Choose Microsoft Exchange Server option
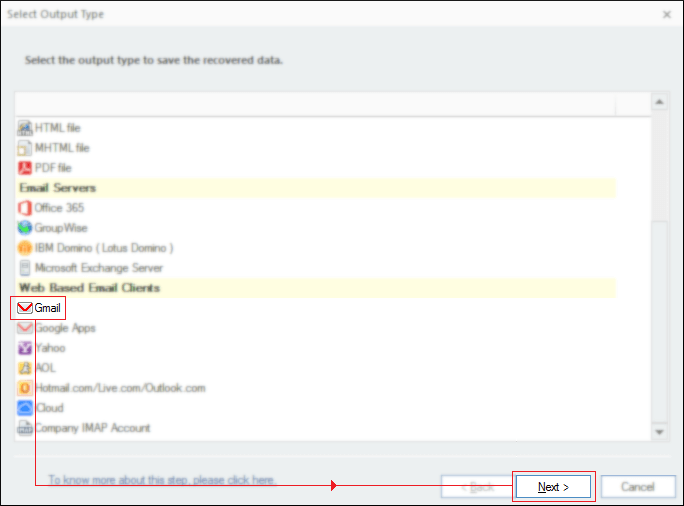Screen dimensions: 684x506 tap(99, 268)
